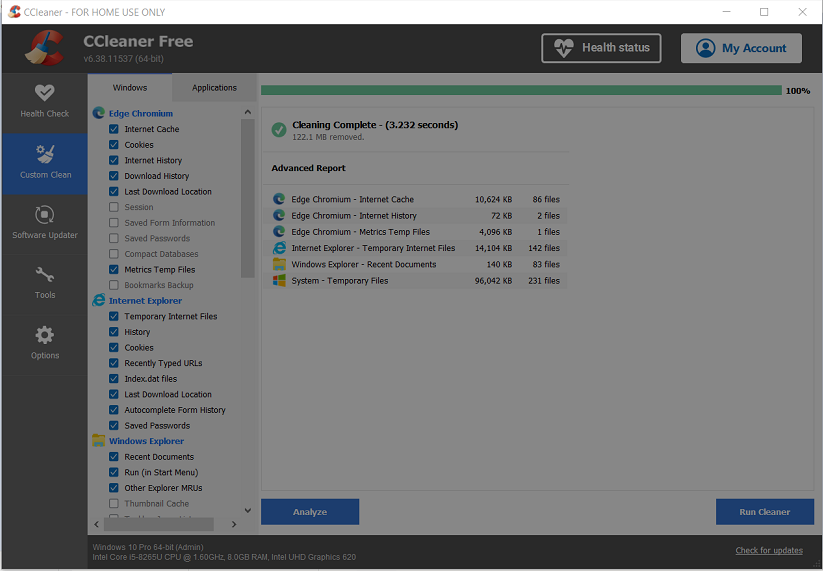
Task: Open the Options gear section
Action: coord(45,344)
